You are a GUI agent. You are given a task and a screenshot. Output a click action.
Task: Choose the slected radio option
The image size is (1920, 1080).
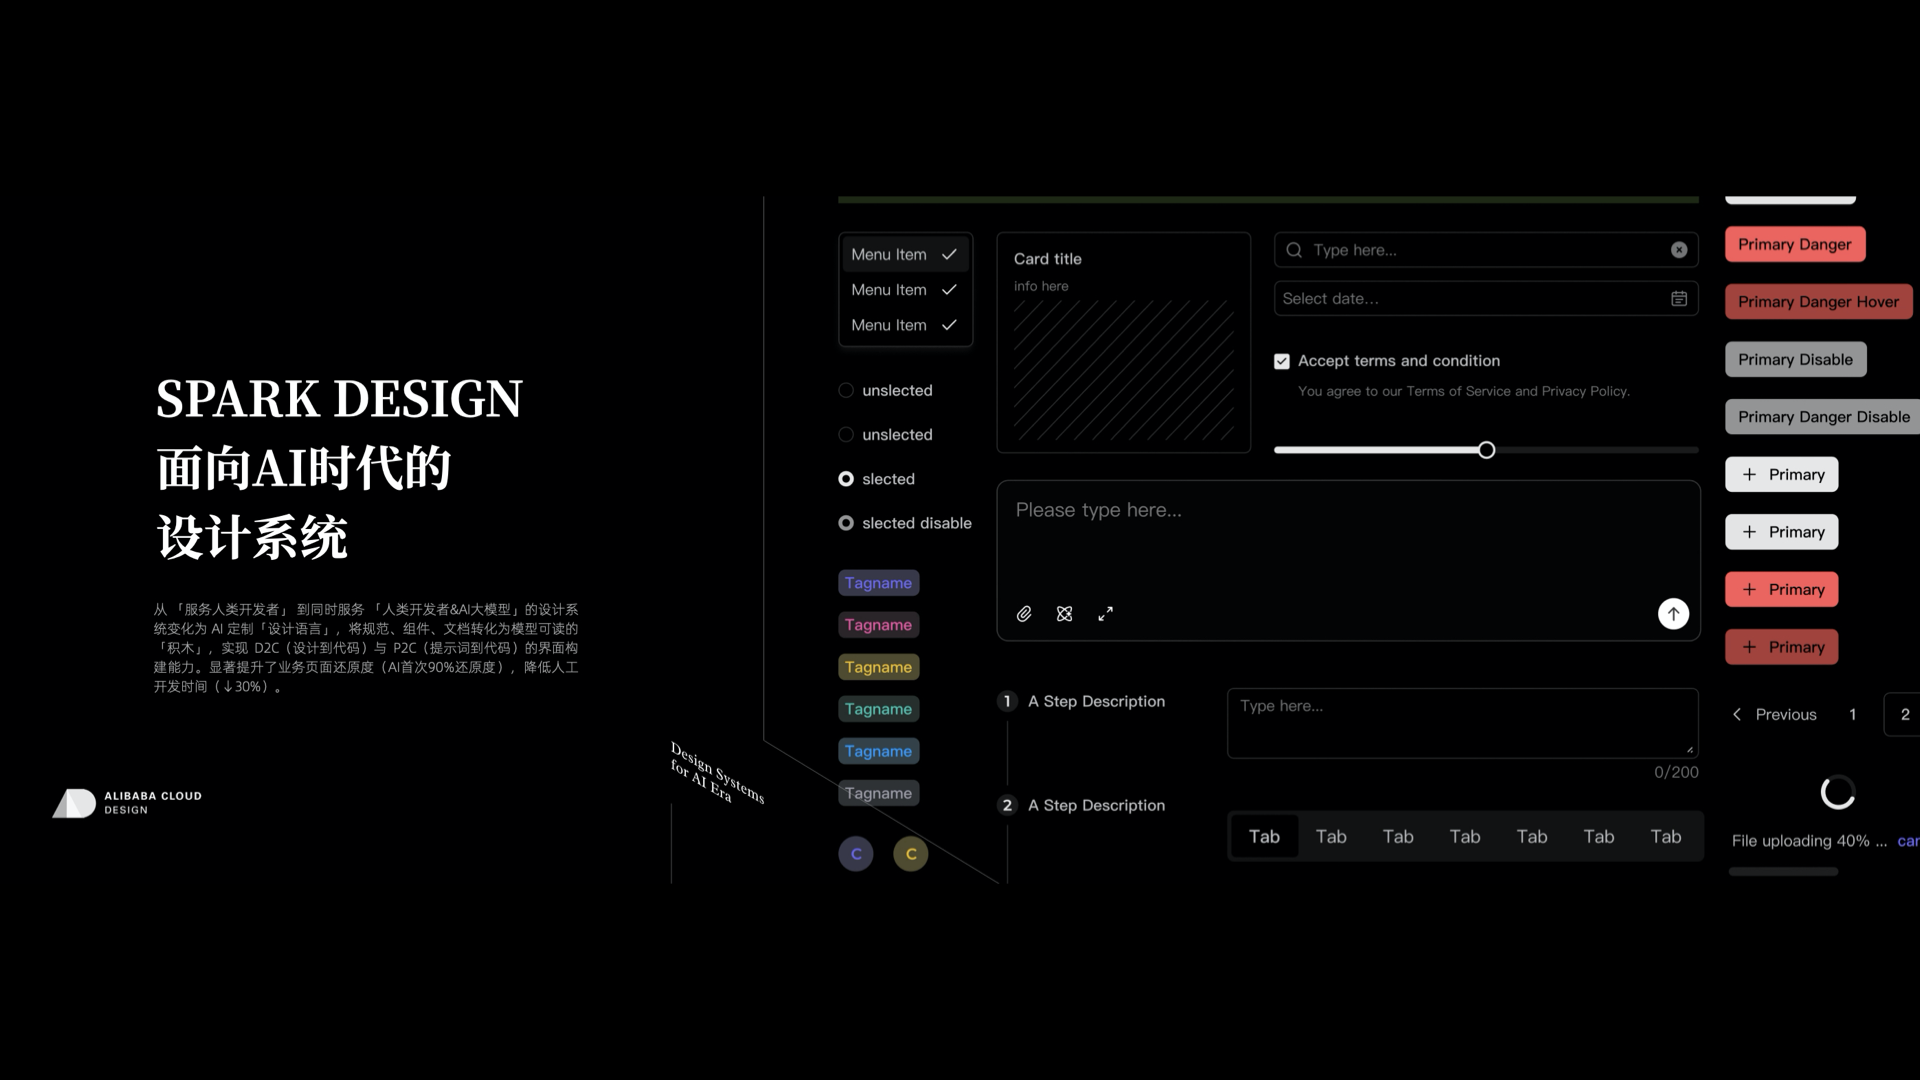846,479
